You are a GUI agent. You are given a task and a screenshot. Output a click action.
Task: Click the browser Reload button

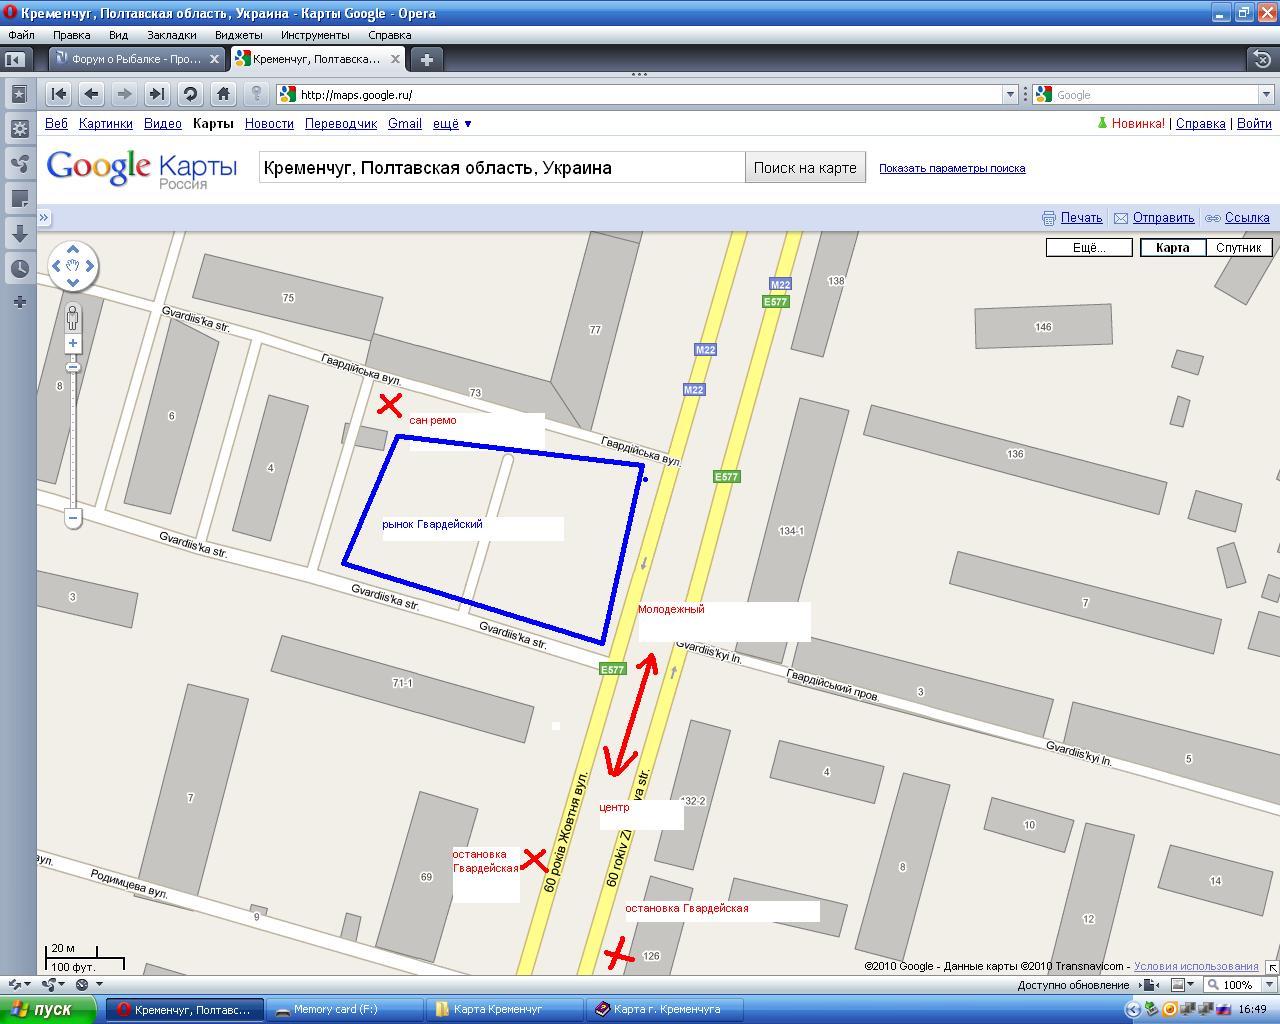point(190,94)
